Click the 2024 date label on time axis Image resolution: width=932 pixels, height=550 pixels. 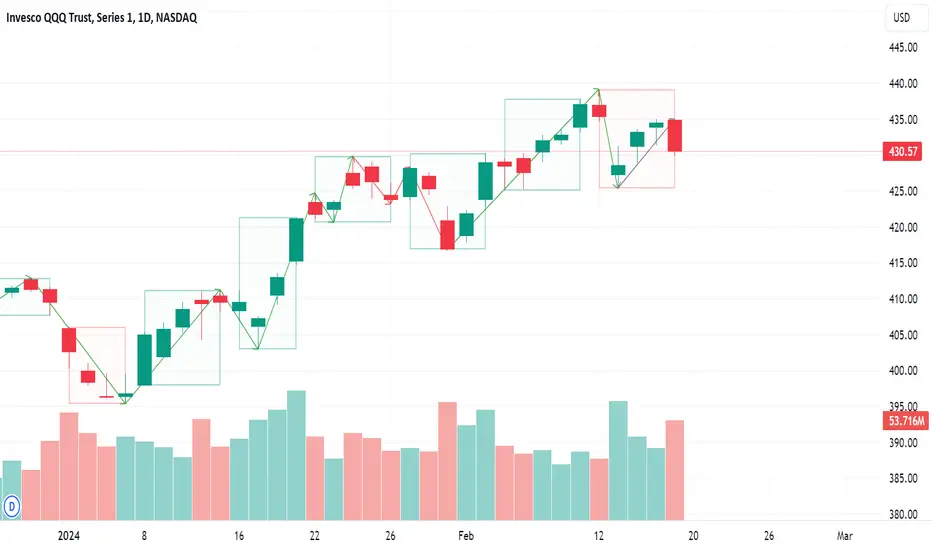click(69, 536)
